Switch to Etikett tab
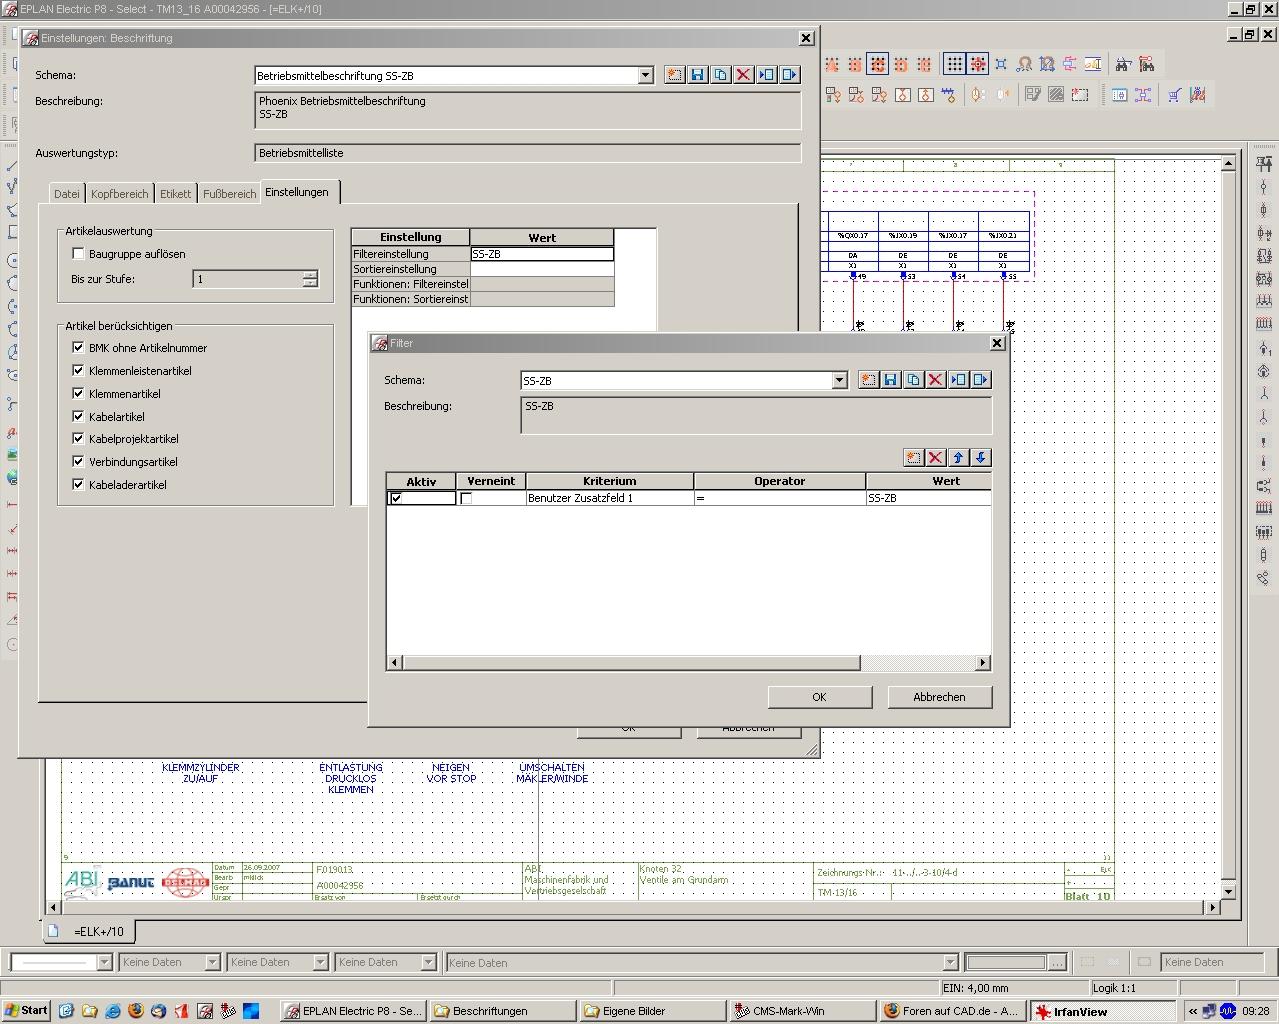This screenshot has height=1024, width=1279. 175,194
